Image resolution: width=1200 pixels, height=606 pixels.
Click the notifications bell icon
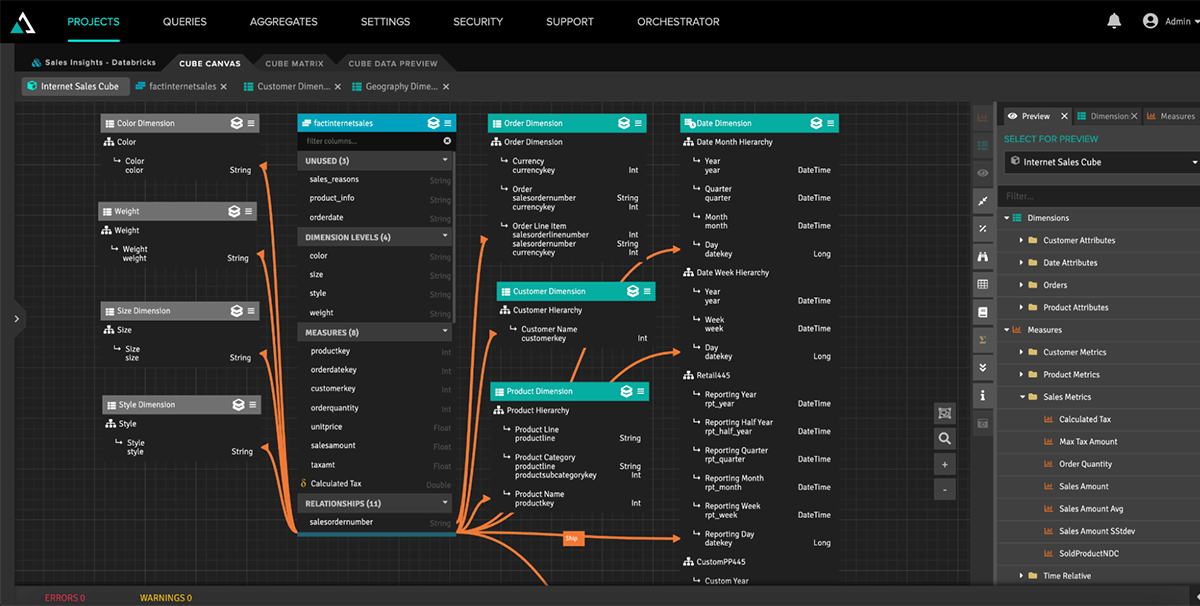coord(1114,21)
